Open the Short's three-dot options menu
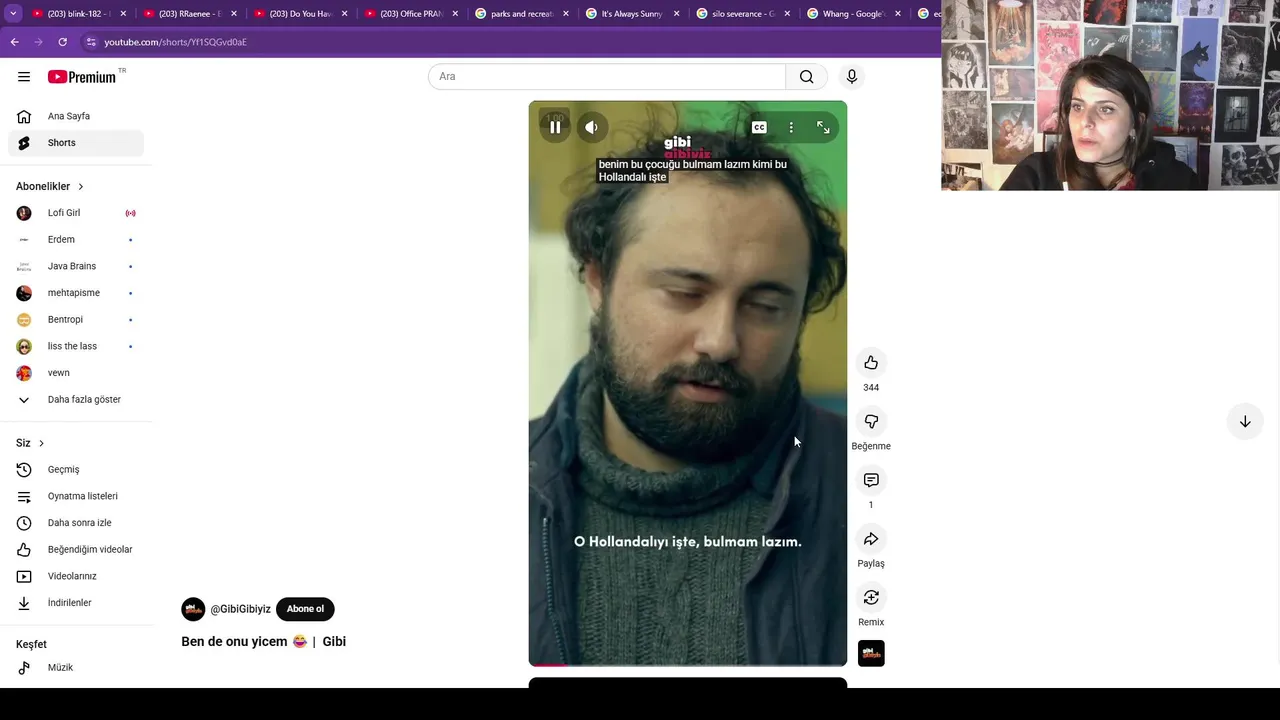The image size is (1280, 720). [x=791, y=127]
